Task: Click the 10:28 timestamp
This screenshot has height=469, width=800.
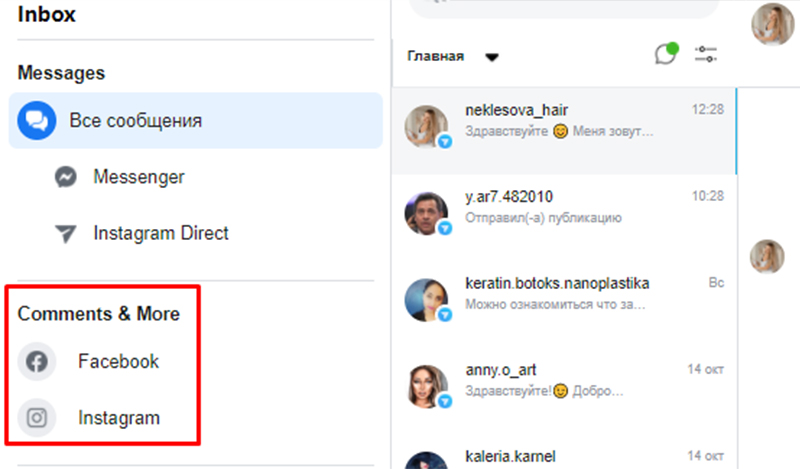Action: [x=708, y=196]
